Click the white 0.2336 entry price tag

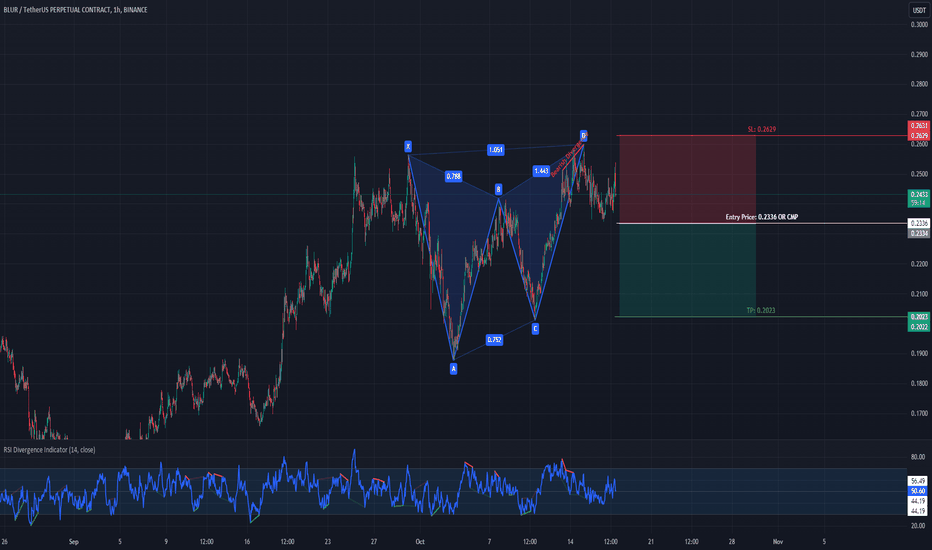919,223
